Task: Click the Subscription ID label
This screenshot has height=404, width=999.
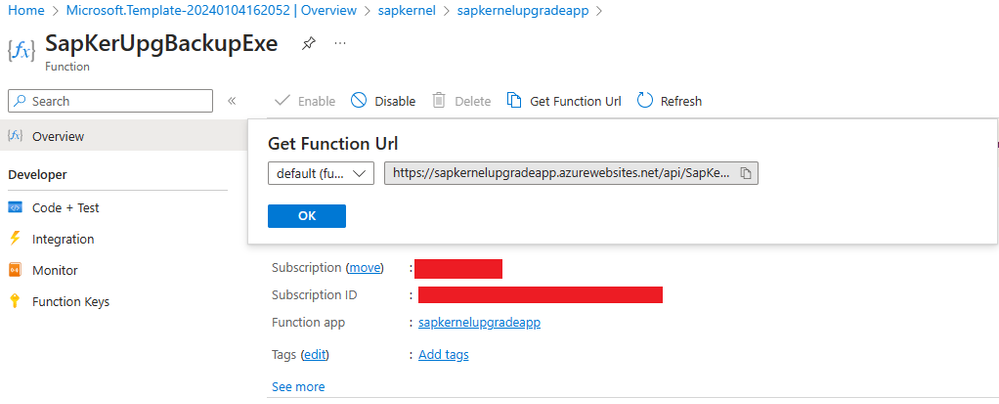Action: tap(314, 295)
